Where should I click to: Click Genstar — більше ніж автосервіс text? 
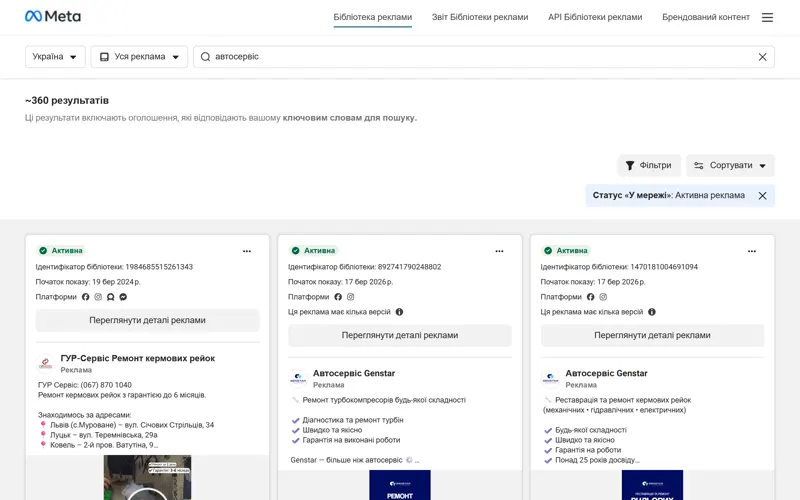pos(346,460)
